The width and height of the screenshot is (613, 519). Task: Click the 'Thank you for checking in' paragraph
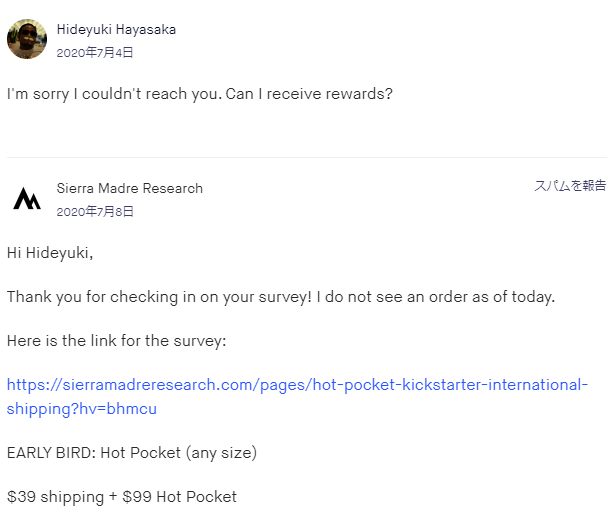pyautogui.click(x=281, y=297)
